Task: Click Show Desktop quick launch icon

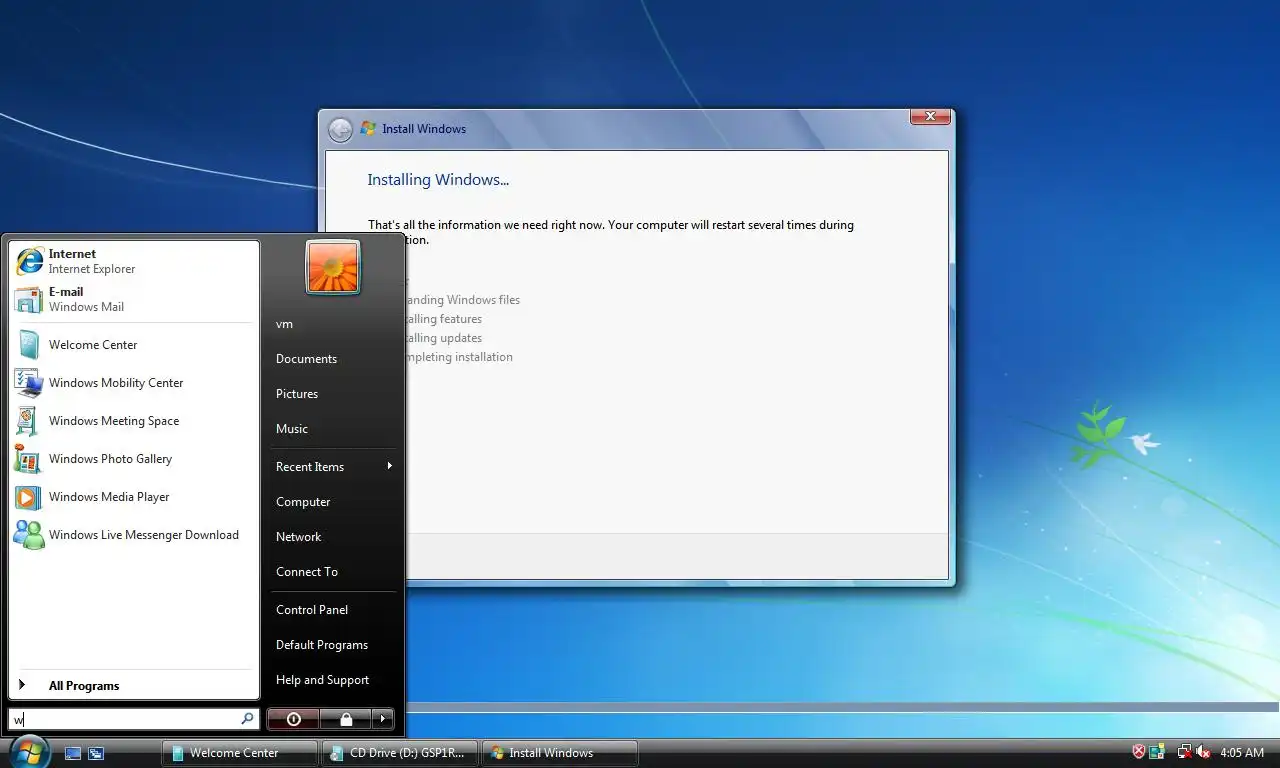Action: point(73,753)
